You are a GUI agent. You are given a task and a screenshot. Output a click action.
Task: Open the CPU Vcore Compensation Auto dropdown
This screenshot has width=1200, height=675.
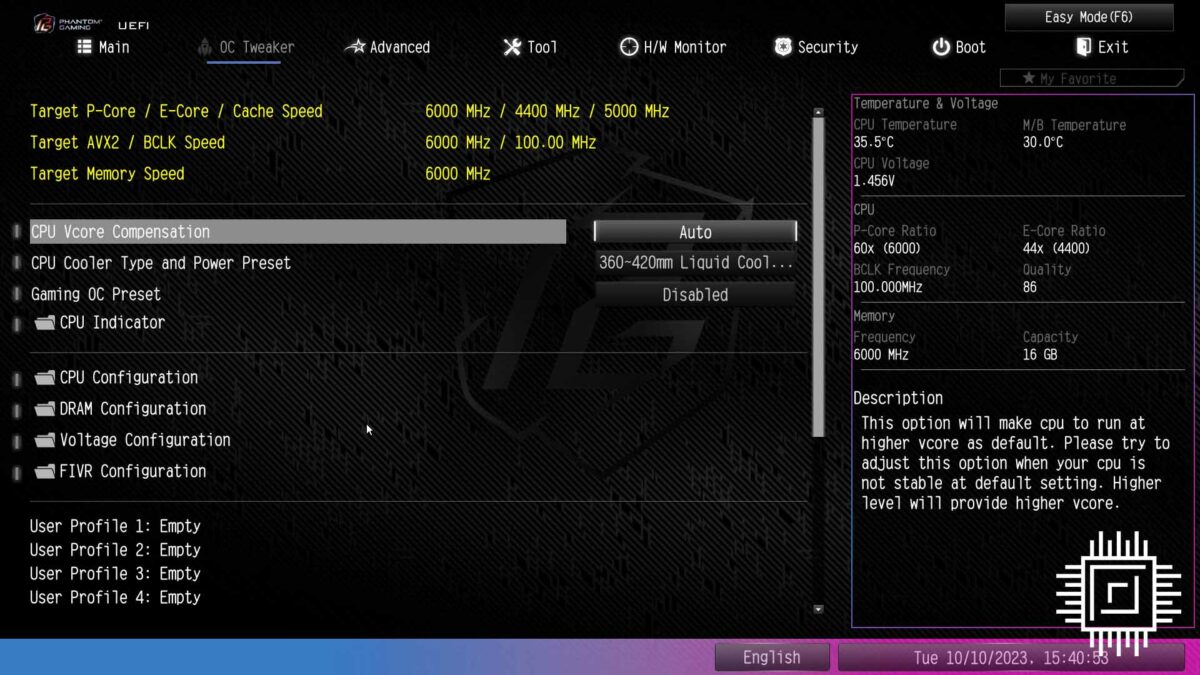694,231
